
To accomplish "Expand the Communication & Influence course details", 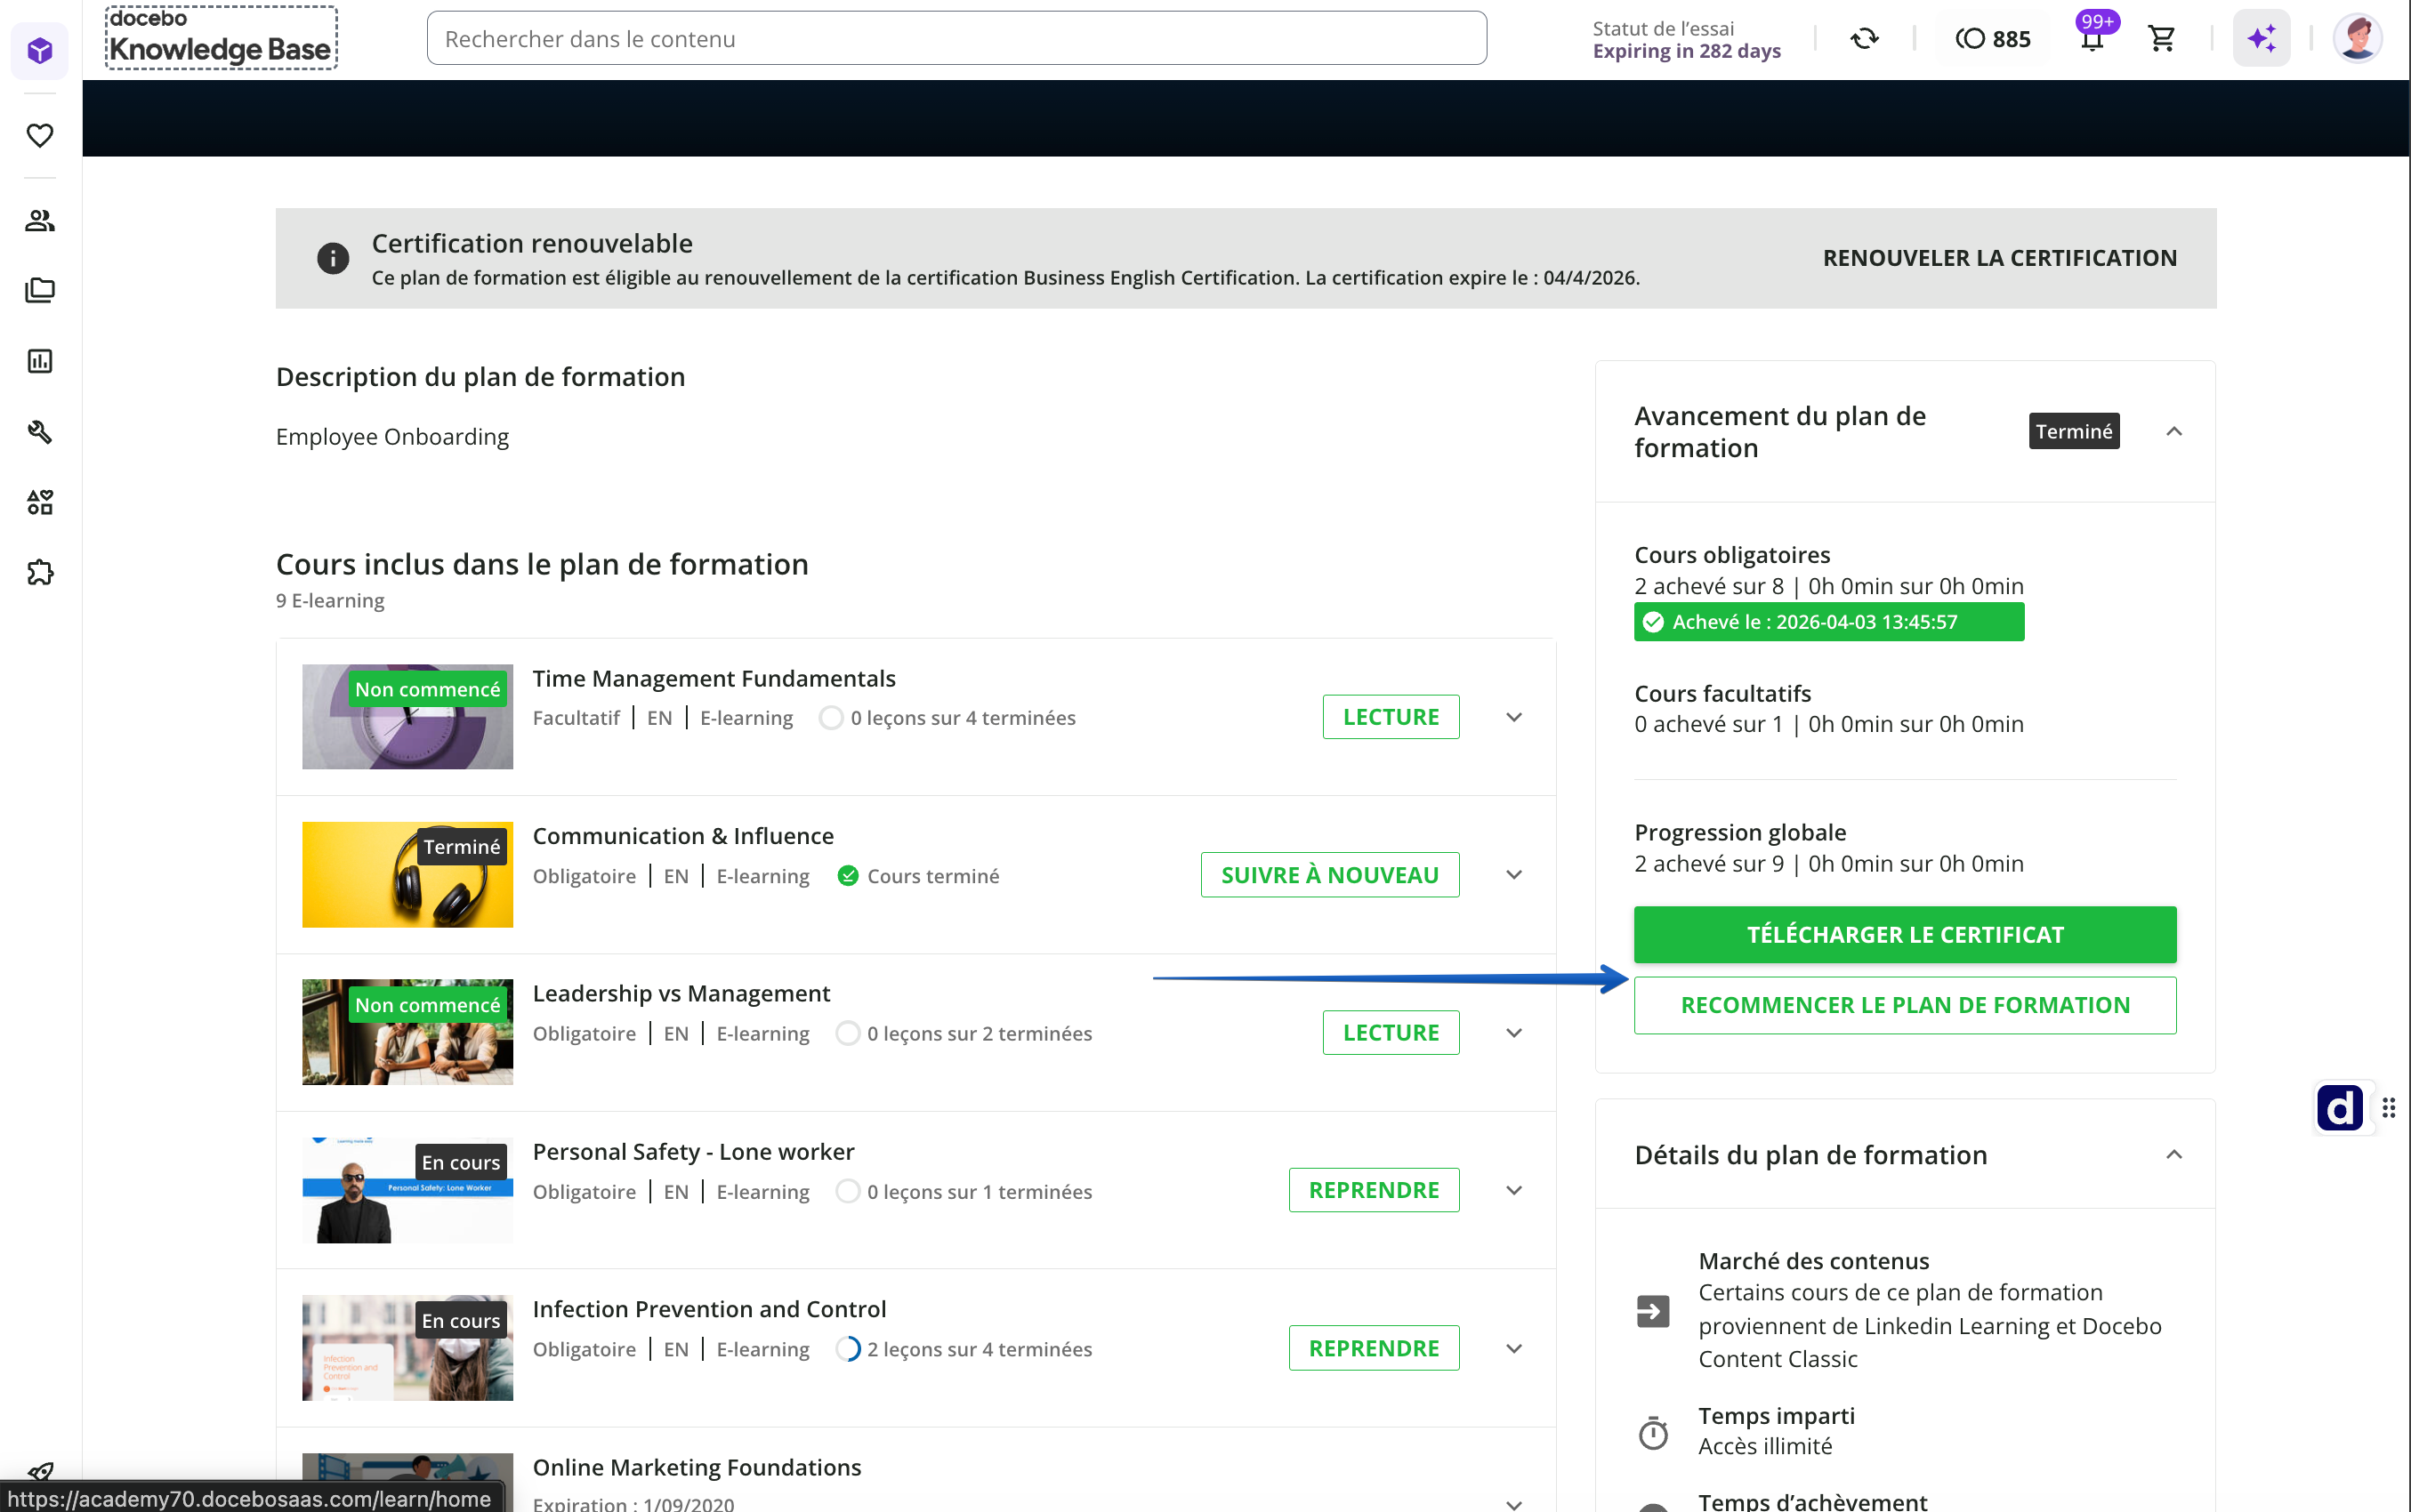I will pos(1513,875).
